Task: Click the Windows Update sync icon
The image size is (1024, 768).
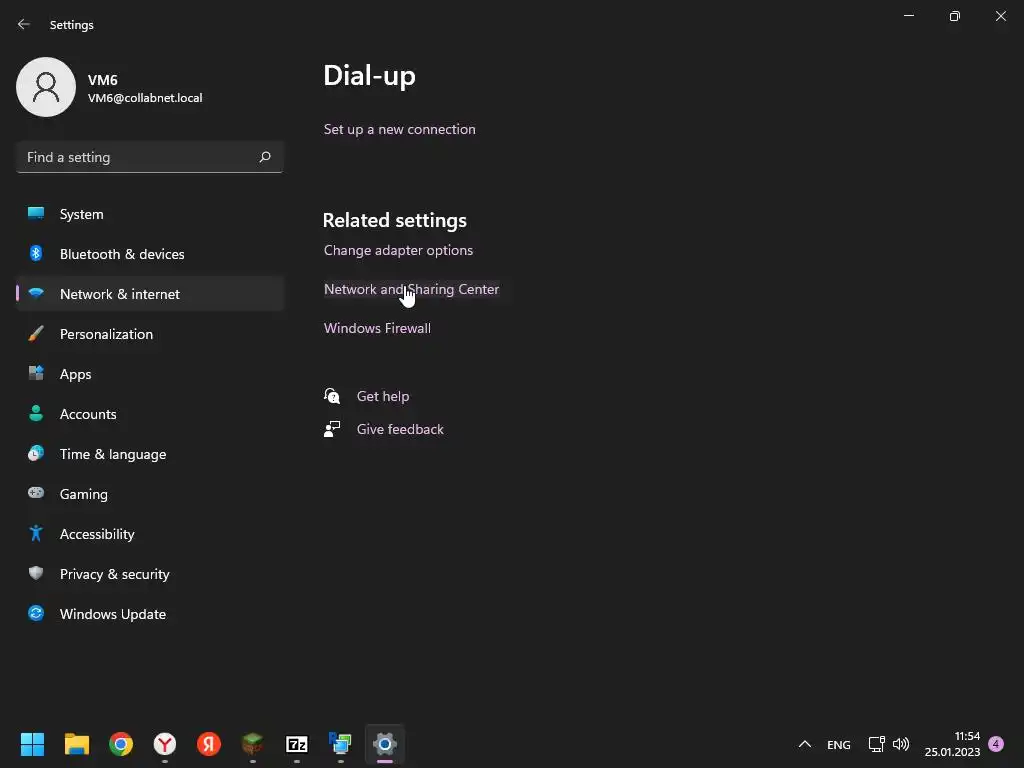Action: 36,613
